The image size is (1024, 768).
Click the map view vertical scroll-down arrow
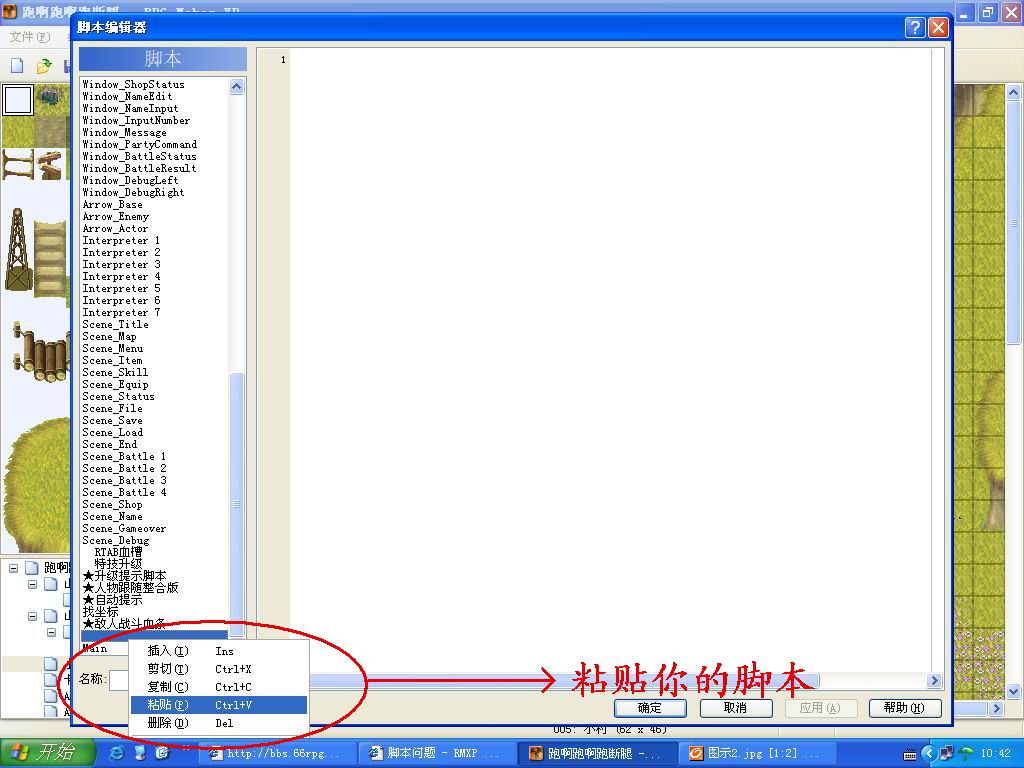click(x=1013, y=691)
